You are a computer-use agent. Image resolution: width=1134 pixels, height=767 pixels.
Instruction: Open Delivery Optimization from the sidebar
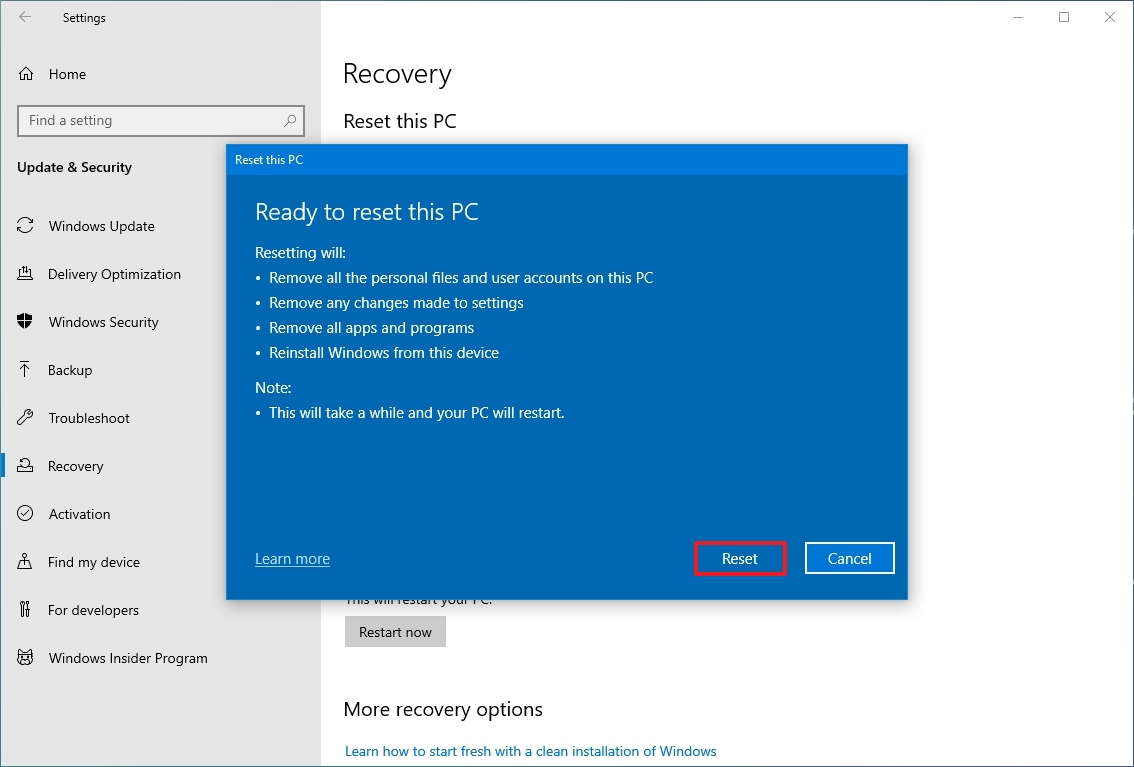coord(24,274)
